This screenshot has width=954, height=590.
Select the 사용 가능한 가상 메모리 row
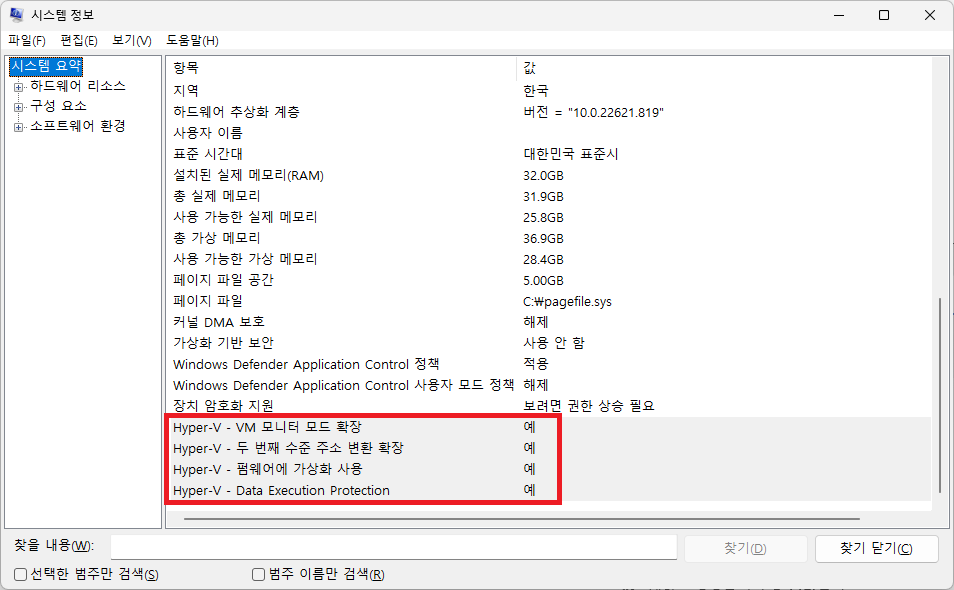tap(548, 259)
